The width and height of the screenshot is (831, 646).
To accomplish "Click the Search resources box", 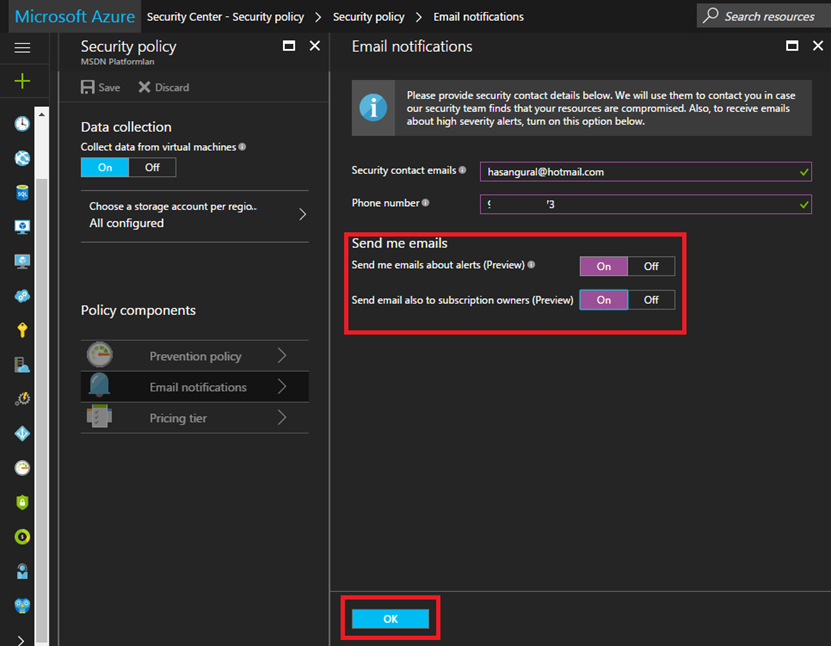I will click(764, 16).
